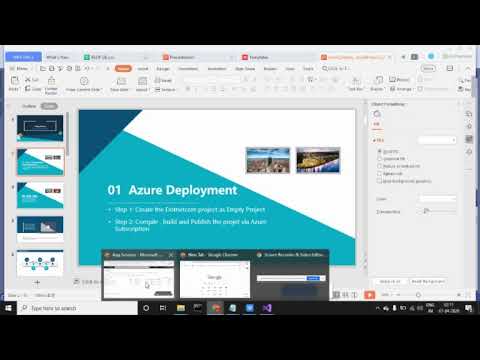Click the 'Azure Deployment' slide title

click(x=183, y=190)
